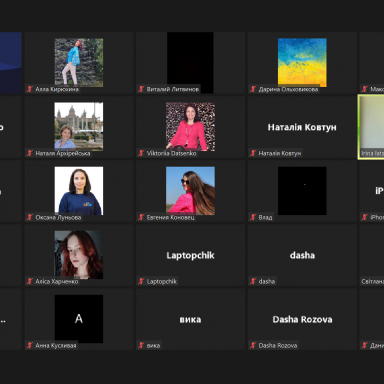The height and width of the screenshot is (384, 384).
Task: Click muted mic icon by Viktoriia Datsenko
Action: pyautogui.click(x=141, y=153)
